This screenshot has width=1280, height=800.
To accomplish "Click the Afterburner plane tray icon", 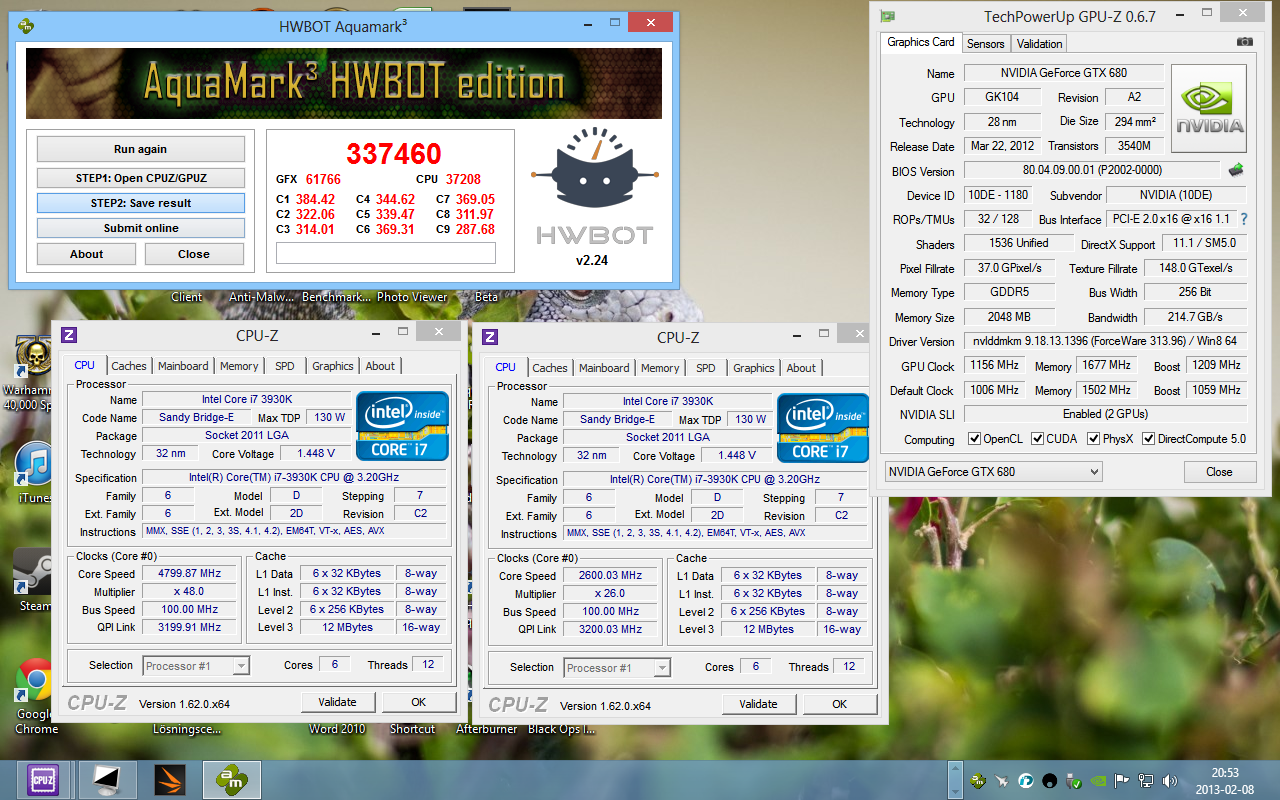I will pyautogui.click(x=1001, y=780).
